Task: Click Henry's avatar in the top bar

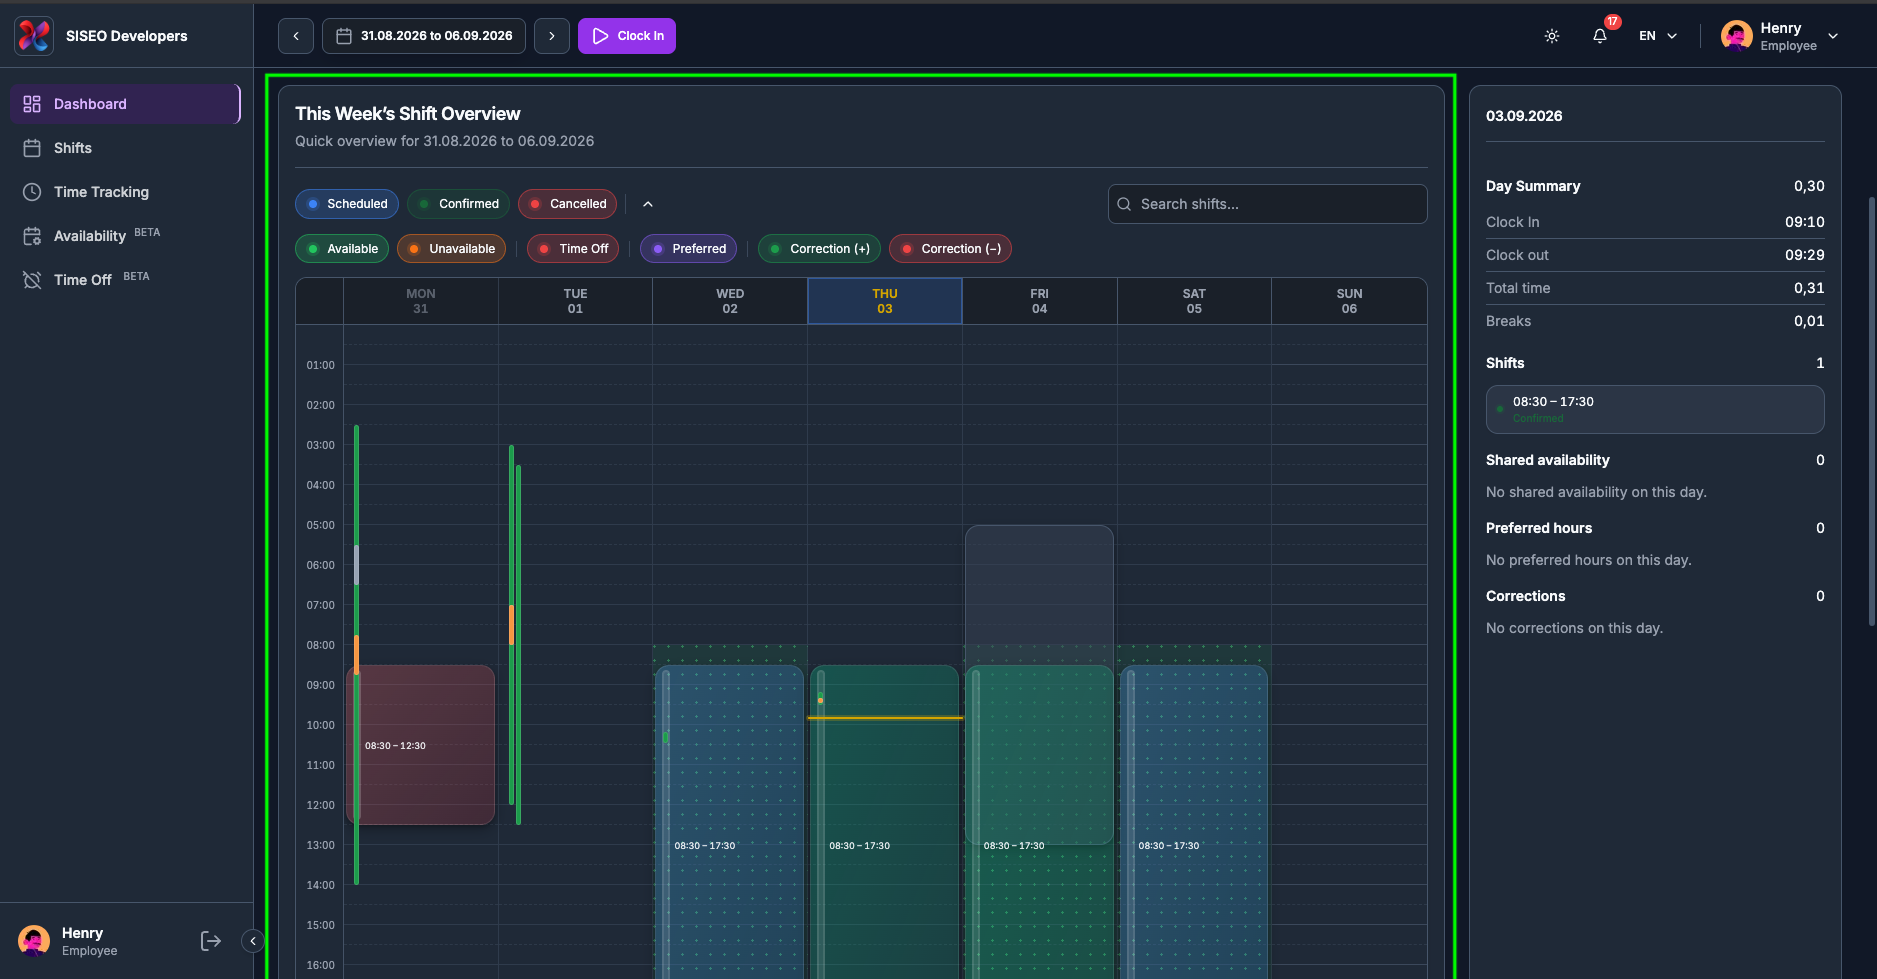Action: pyautogui.click(x=1737, y=36)
